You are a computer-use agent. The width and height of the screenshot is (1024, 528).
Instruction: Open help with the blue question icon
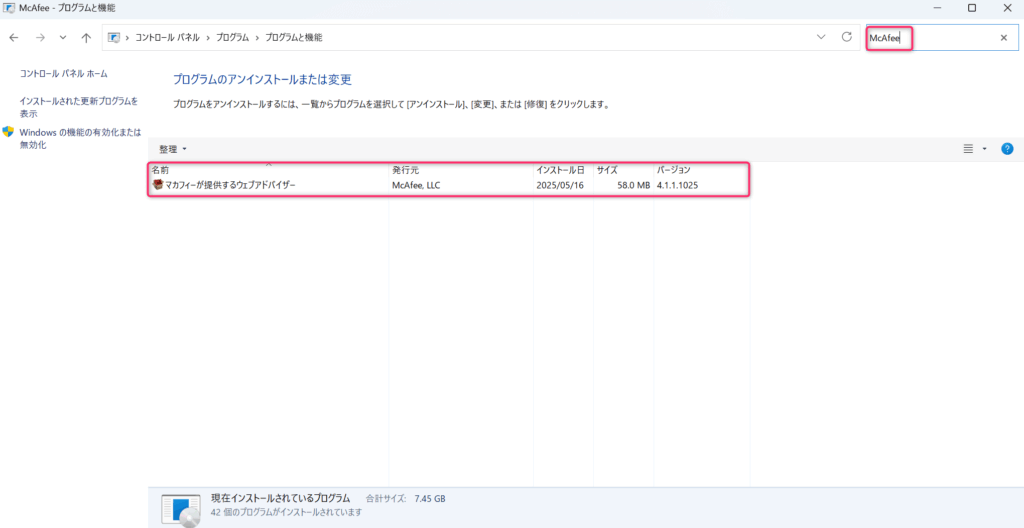point(1007,149)
